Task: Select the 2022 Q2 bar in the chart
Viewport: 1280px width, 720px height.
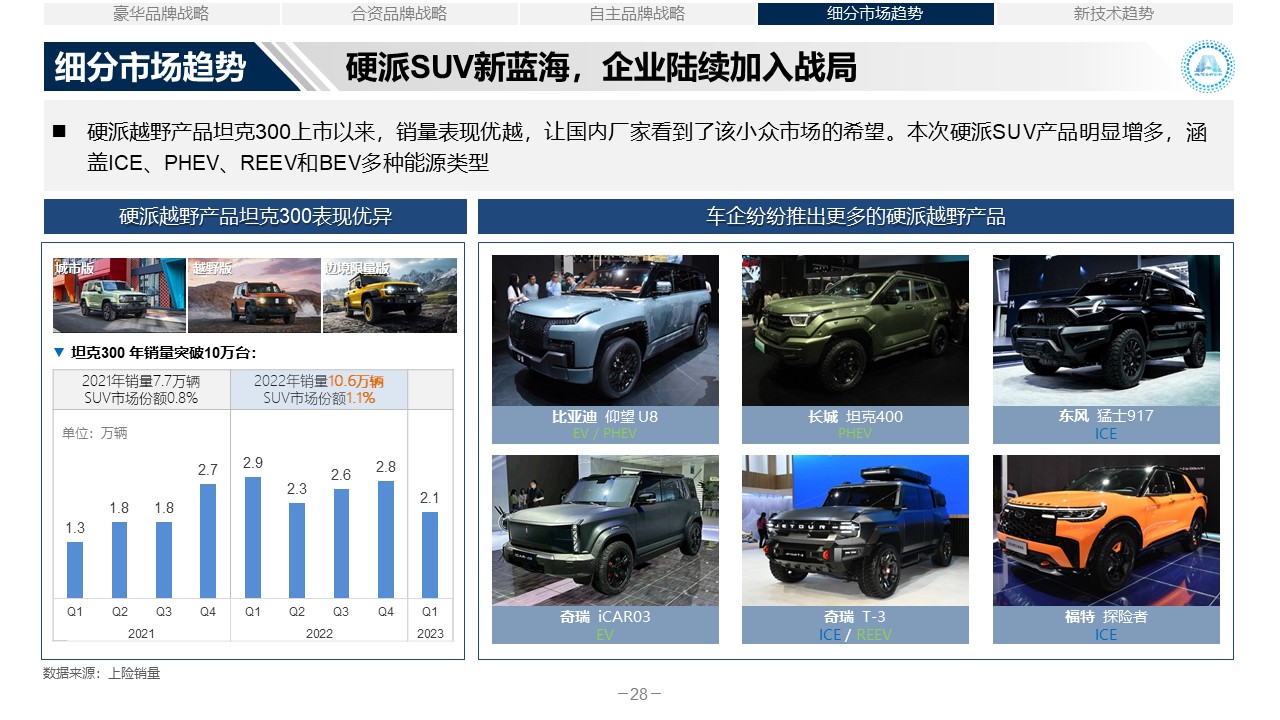Action: pyautogui.click(x=297, y=550)
